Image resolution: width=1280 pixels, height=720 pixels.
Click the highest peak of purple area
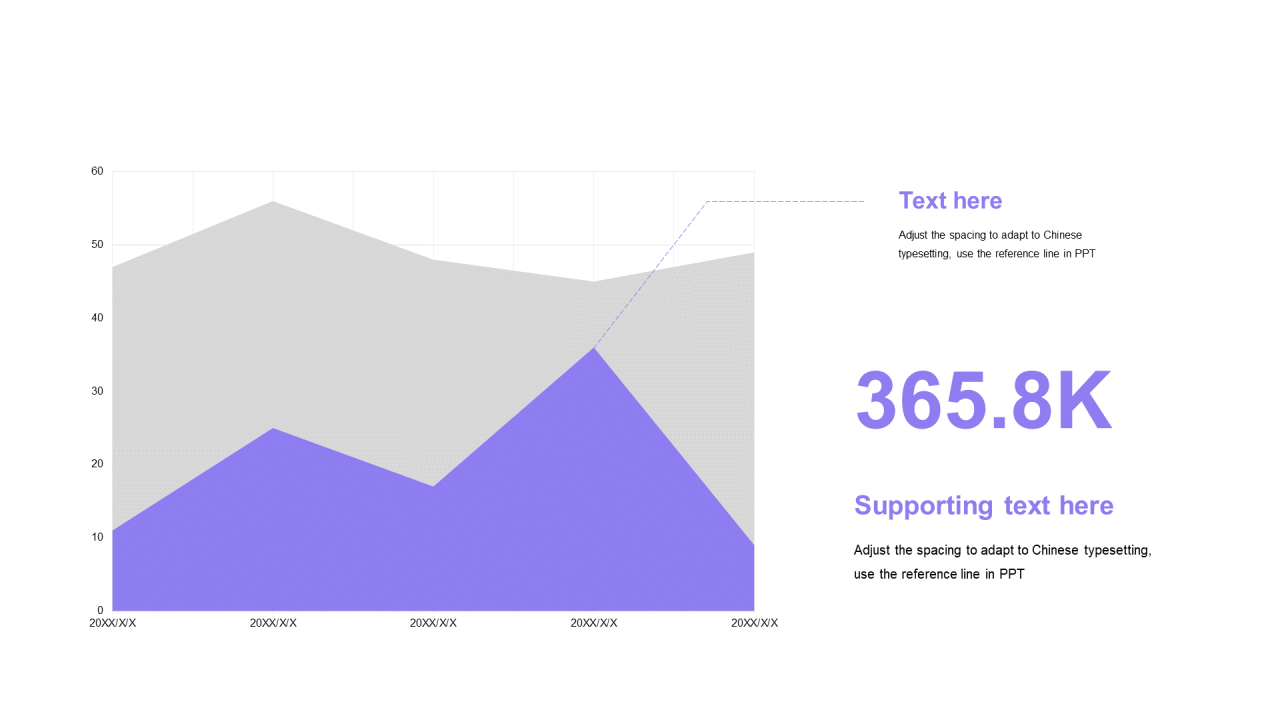tap(594, 350)
